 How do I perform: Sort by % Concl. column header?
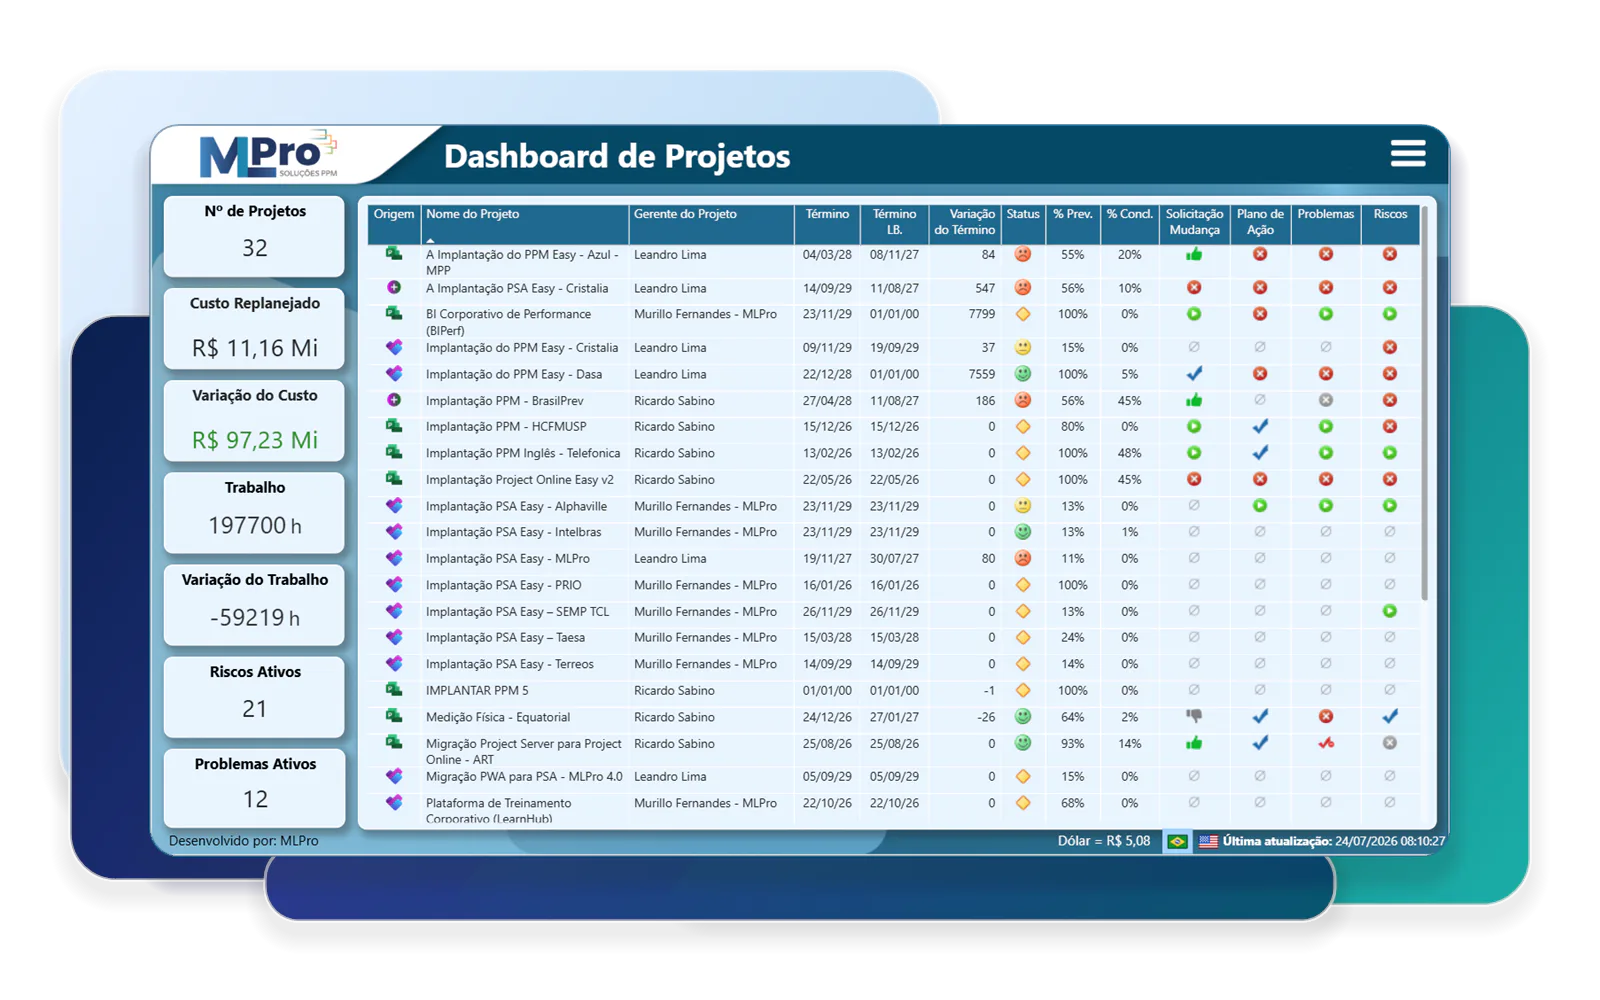[1130, 224]
